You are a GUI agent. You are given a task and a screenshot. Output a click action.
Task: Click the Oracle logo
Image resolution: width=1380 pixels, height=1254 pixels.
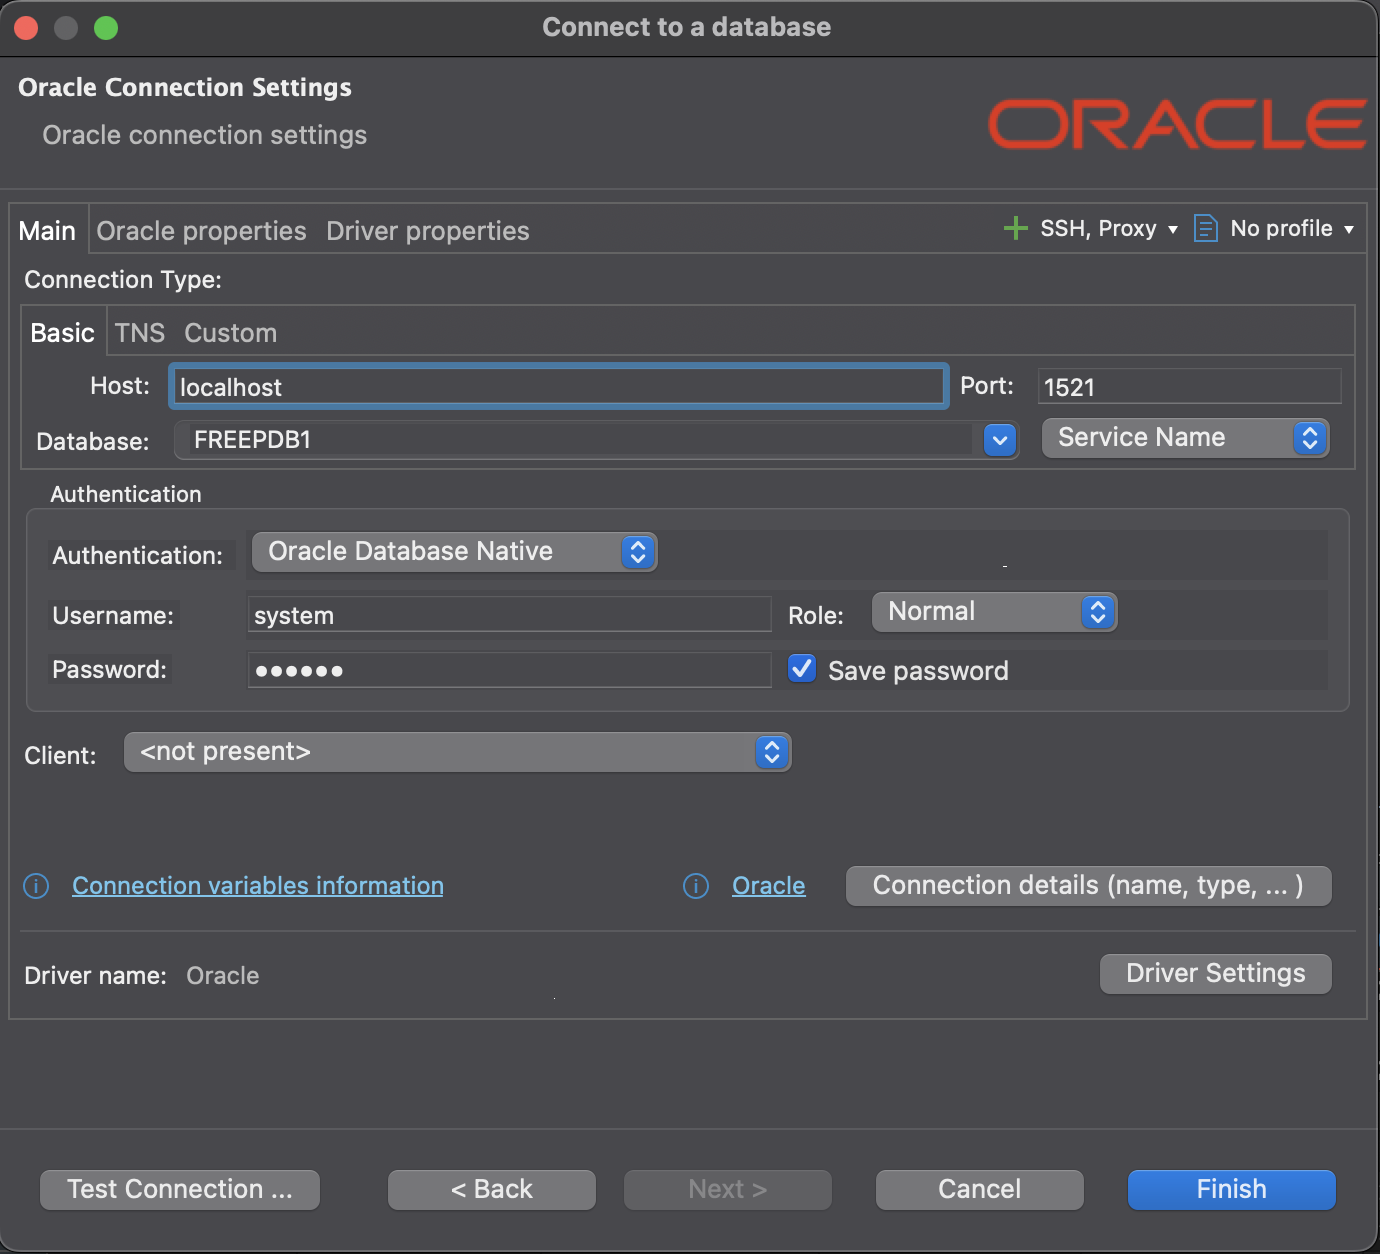(x=1178, y=124)
